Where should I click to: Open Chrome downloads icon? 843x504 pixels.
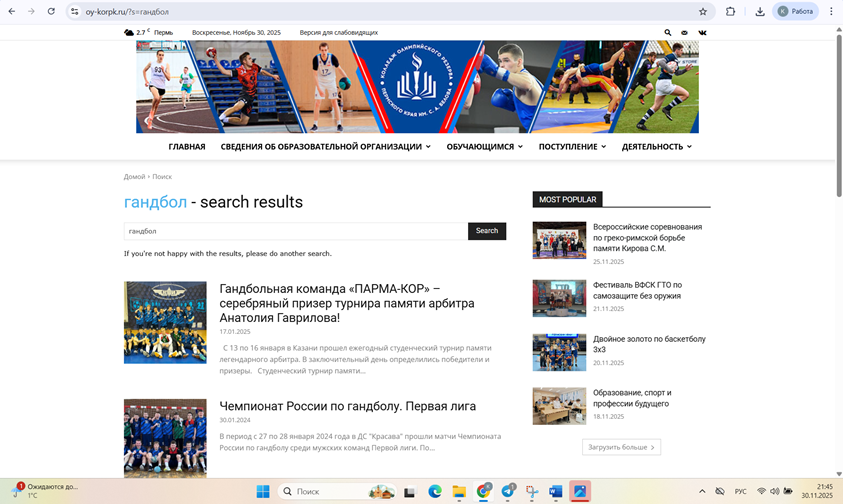pos(760,11)
